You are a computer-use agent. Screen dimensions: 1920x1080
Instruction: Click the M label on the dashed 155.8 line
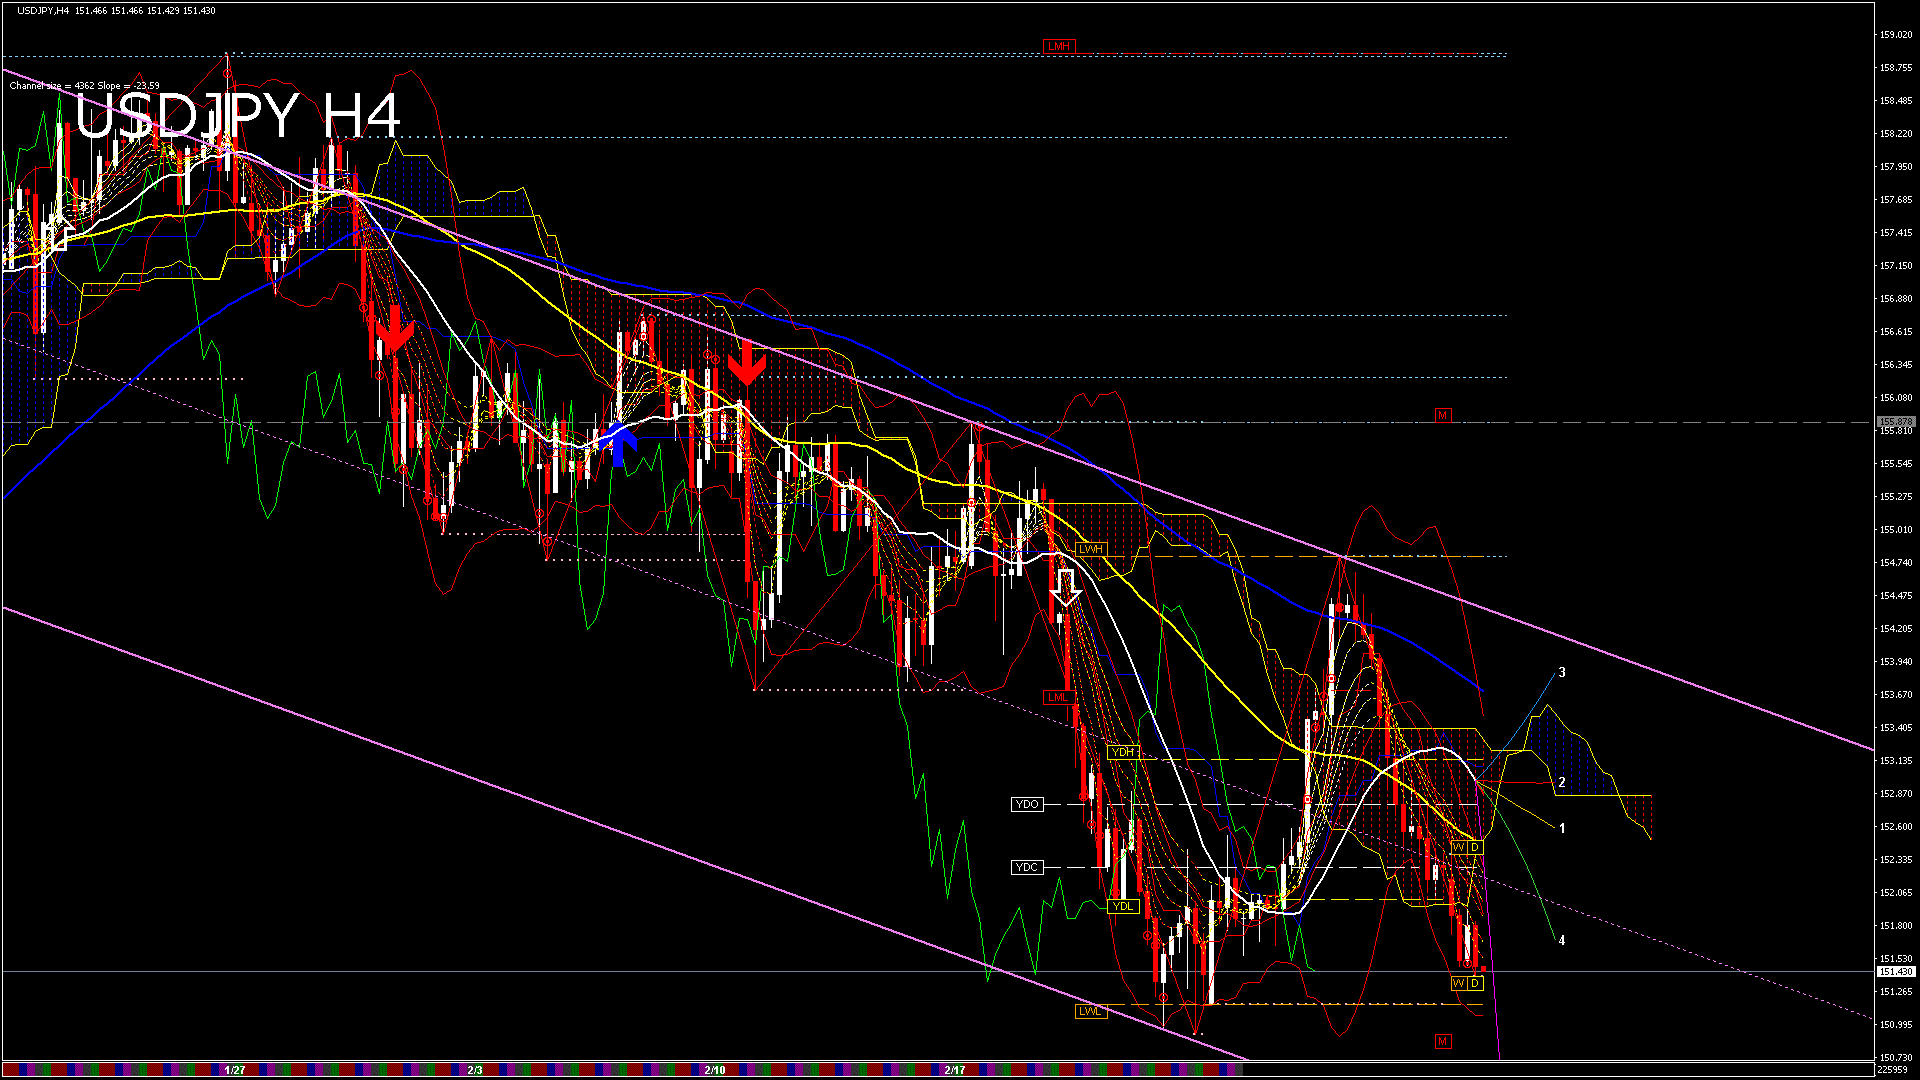(1442, 415)
